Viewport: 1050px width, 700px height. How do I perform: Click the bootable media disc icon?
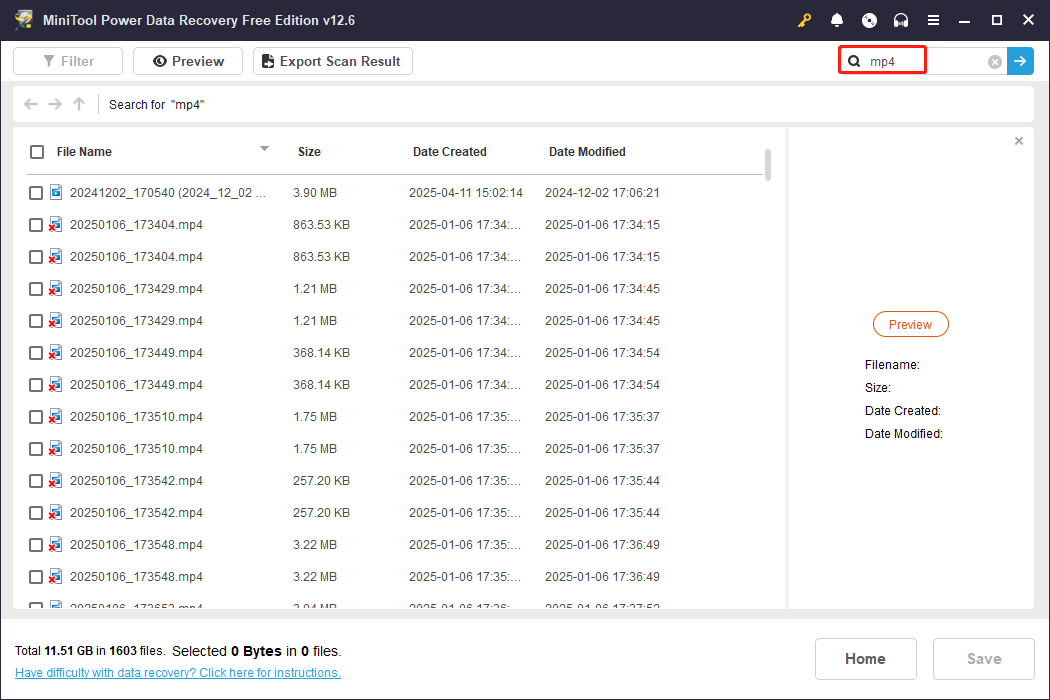pyautogui.click(x=869, y=19)
